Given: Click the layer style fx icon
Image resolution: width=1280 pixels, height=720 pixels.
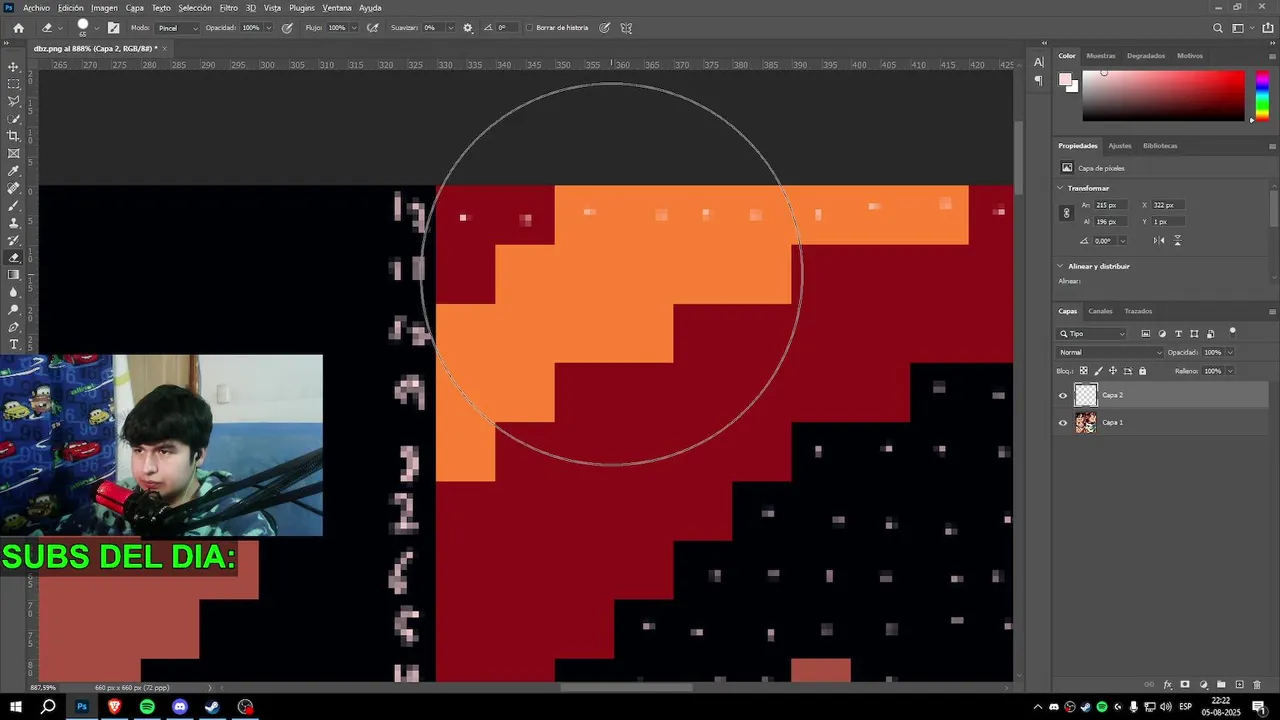Looking at the screenshot, I should (x=1167, y=685).
